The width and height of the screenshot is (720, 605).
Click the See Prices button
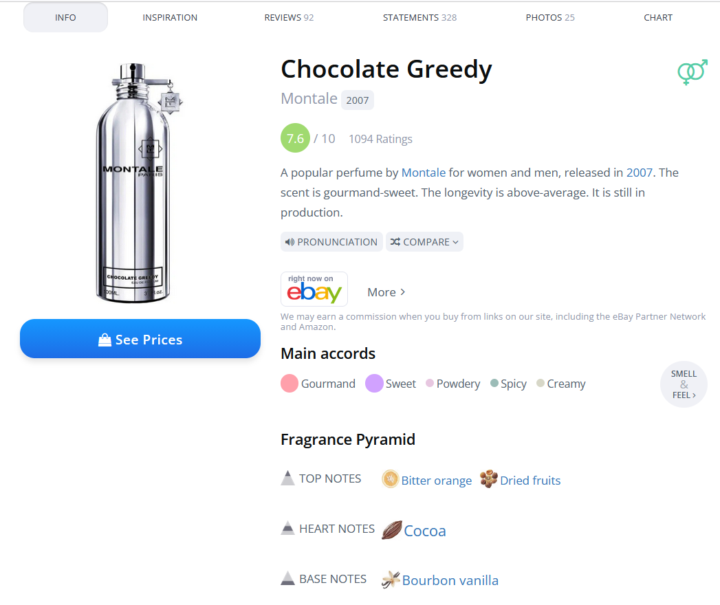(x=140, y=339)
